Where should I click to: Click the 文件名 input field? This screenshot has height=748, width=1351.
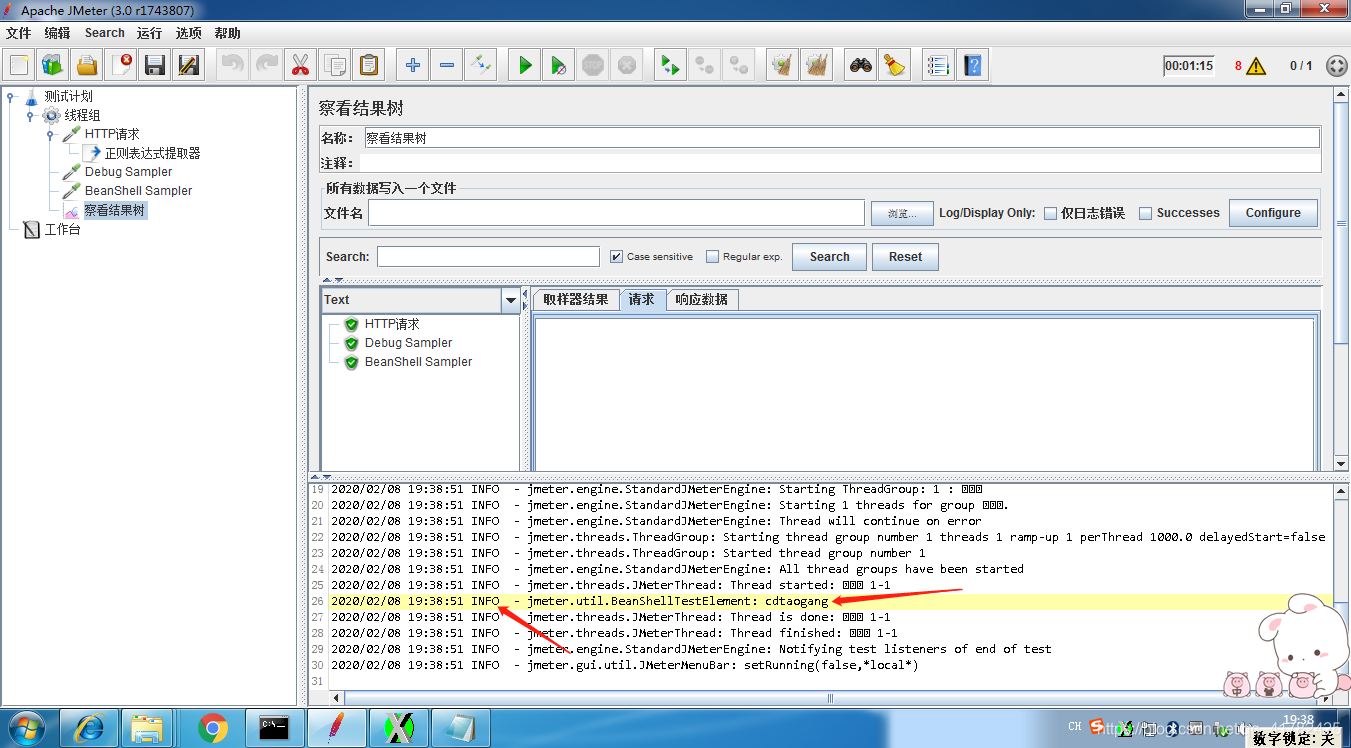(616, 213)
